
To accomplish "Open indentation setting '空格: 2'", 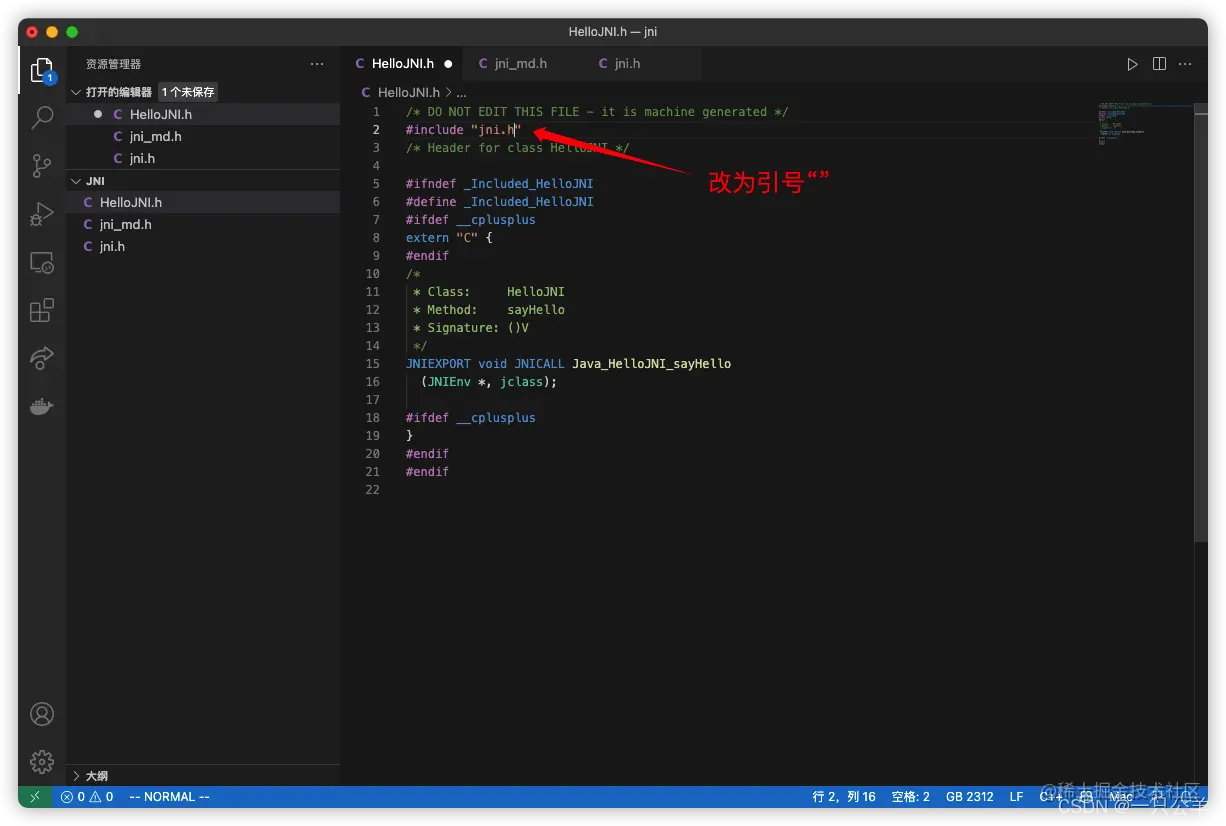I will [910, 797].
